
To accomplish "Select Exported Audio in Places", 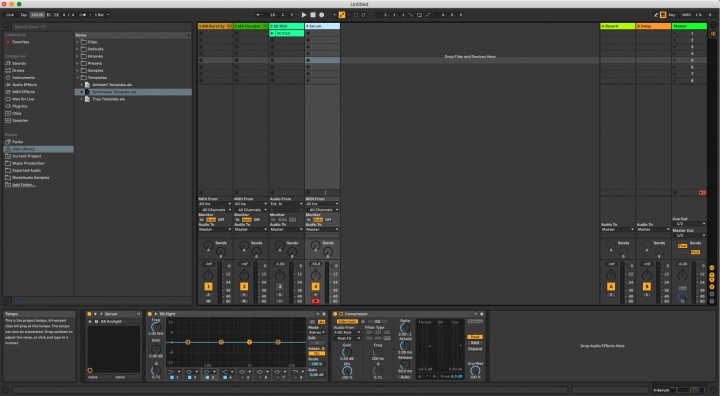I will click(26, 170).
